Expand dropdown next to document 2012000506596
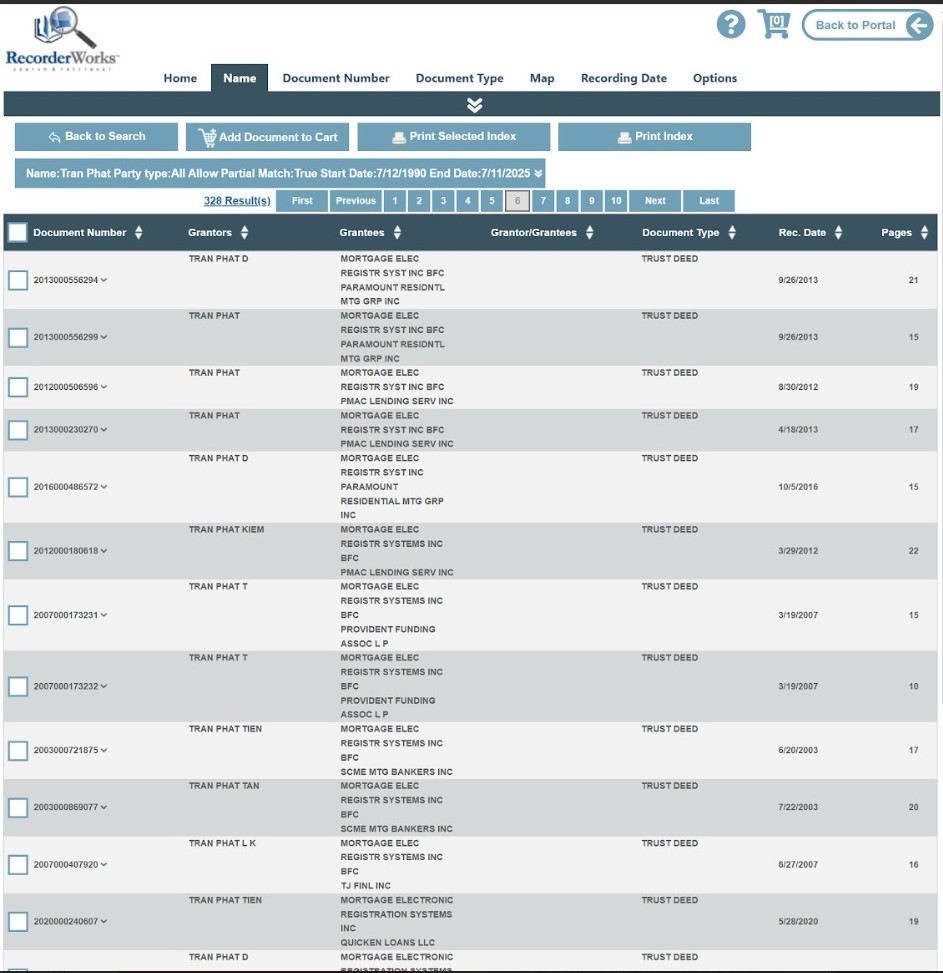Viewport: 943px width, 973px height. tap(104, 387)
